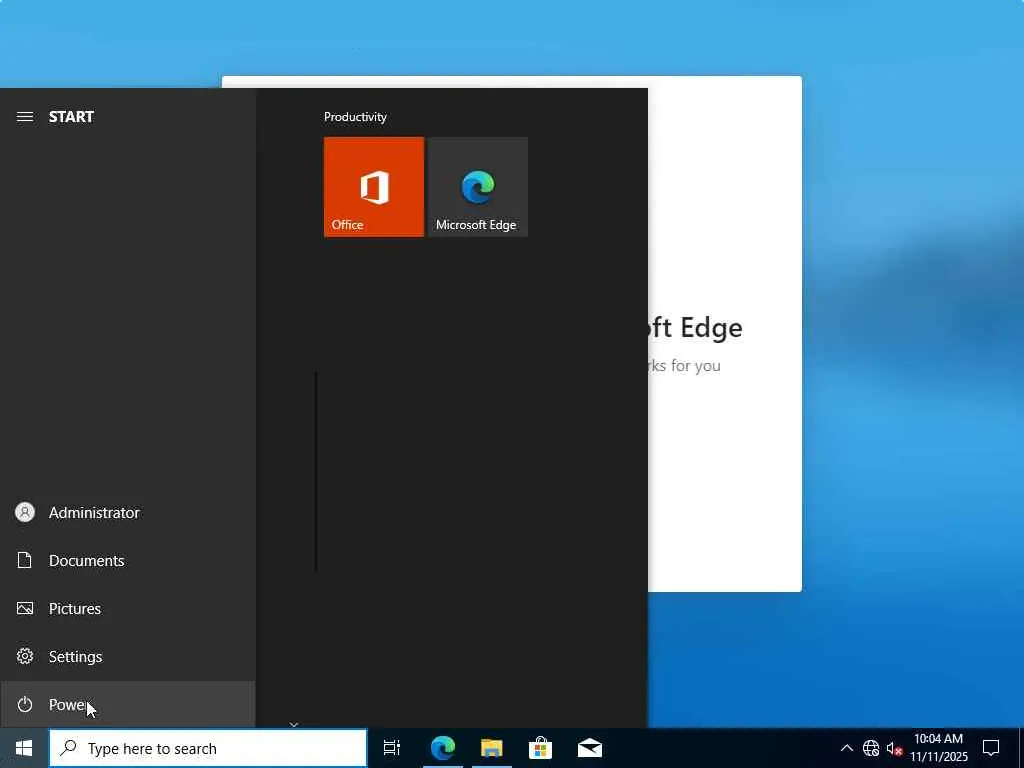Open the Action Center notifications icon
This screenshot has width=1024, height=768.
tap(991, 748)
